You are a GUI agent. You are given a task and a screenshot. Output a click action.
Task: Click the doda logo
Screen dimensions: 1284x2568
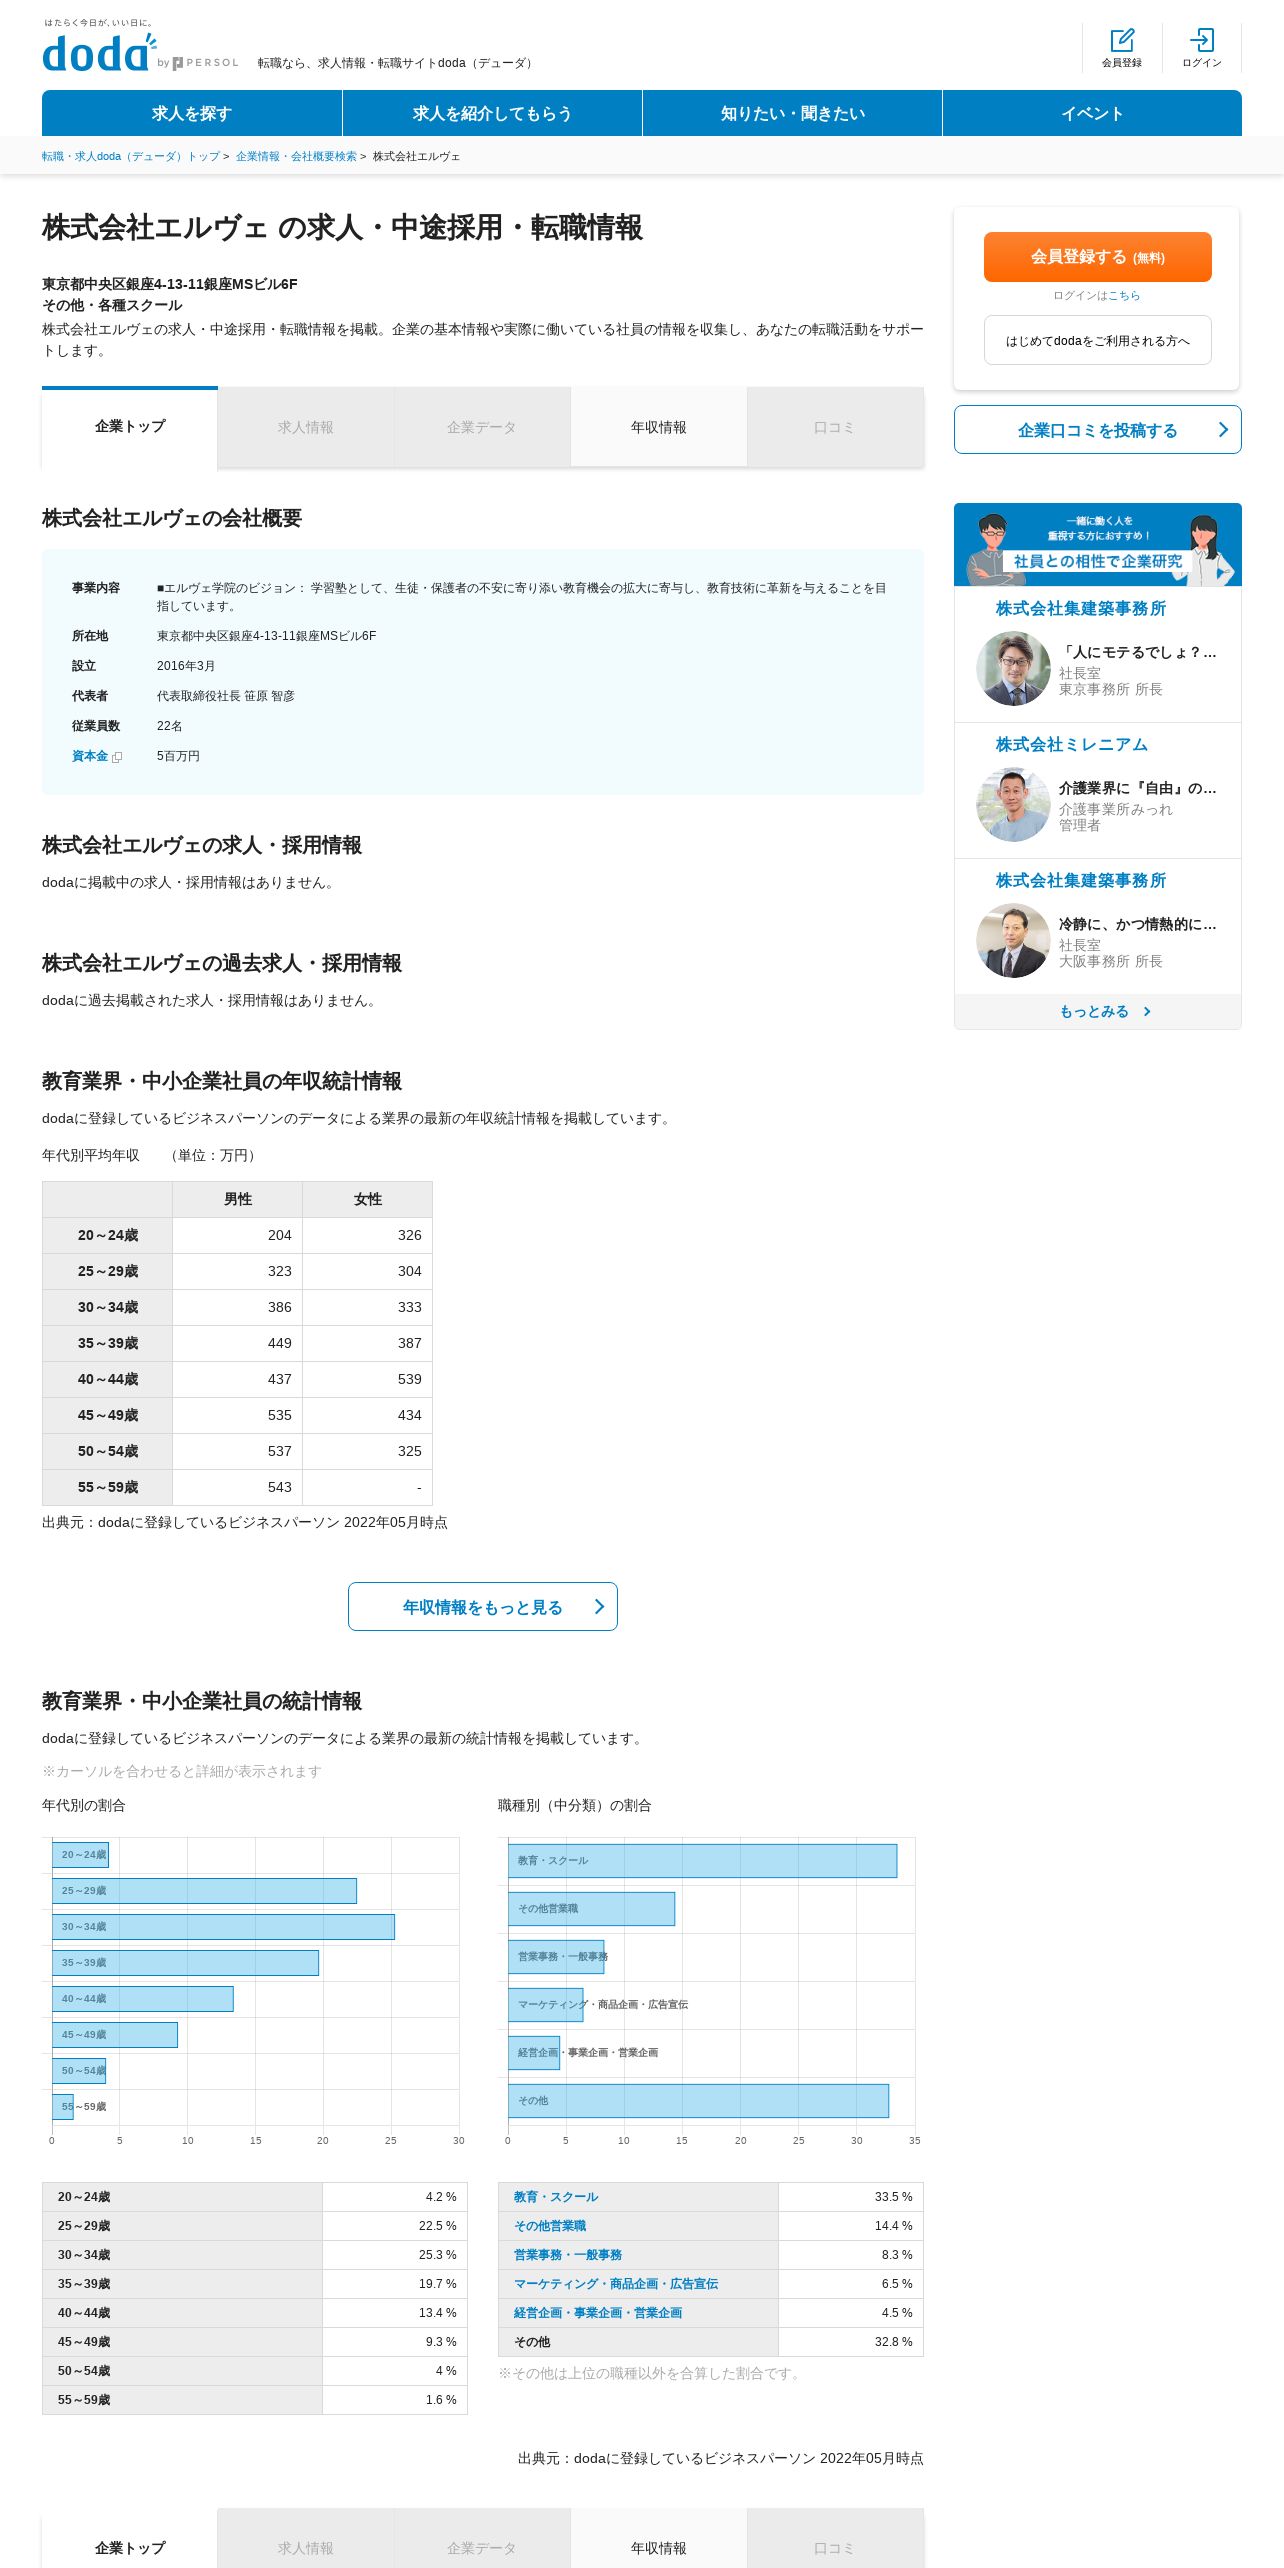100,52
